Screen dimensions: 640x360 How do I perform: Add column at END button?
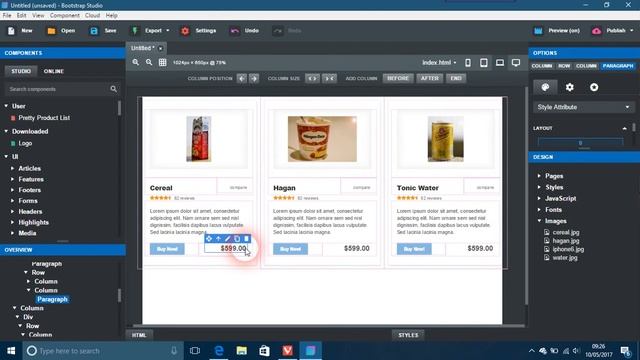[456, 78]
